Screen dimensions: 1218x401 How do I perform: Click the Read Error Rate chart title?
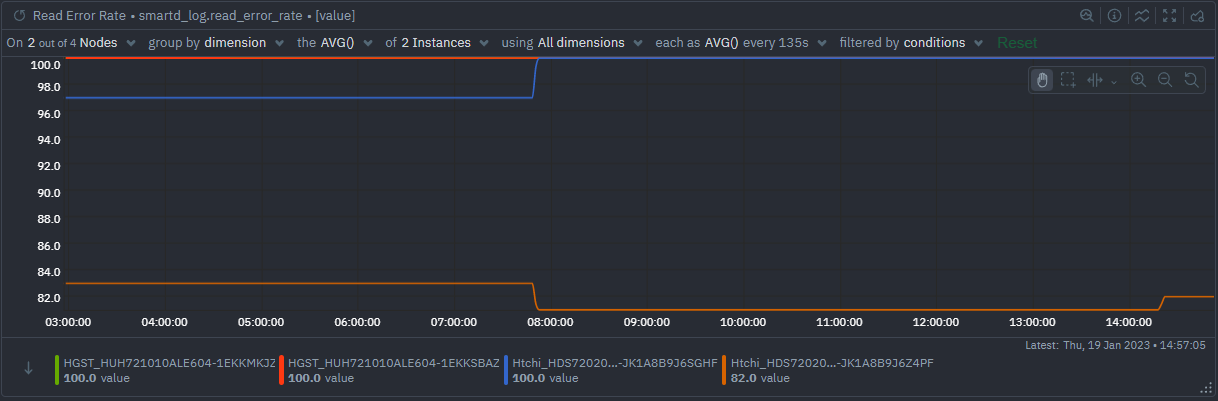click(x=194, y=16)
